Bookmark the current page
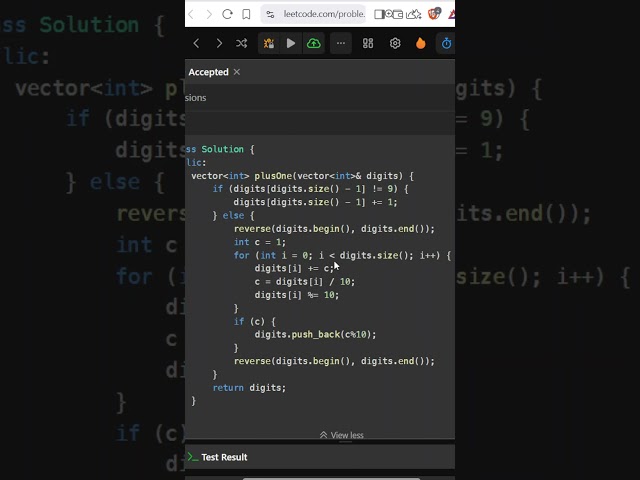This screenshot has width=640, height=480. pyautogui.click(x=246, y=14)
